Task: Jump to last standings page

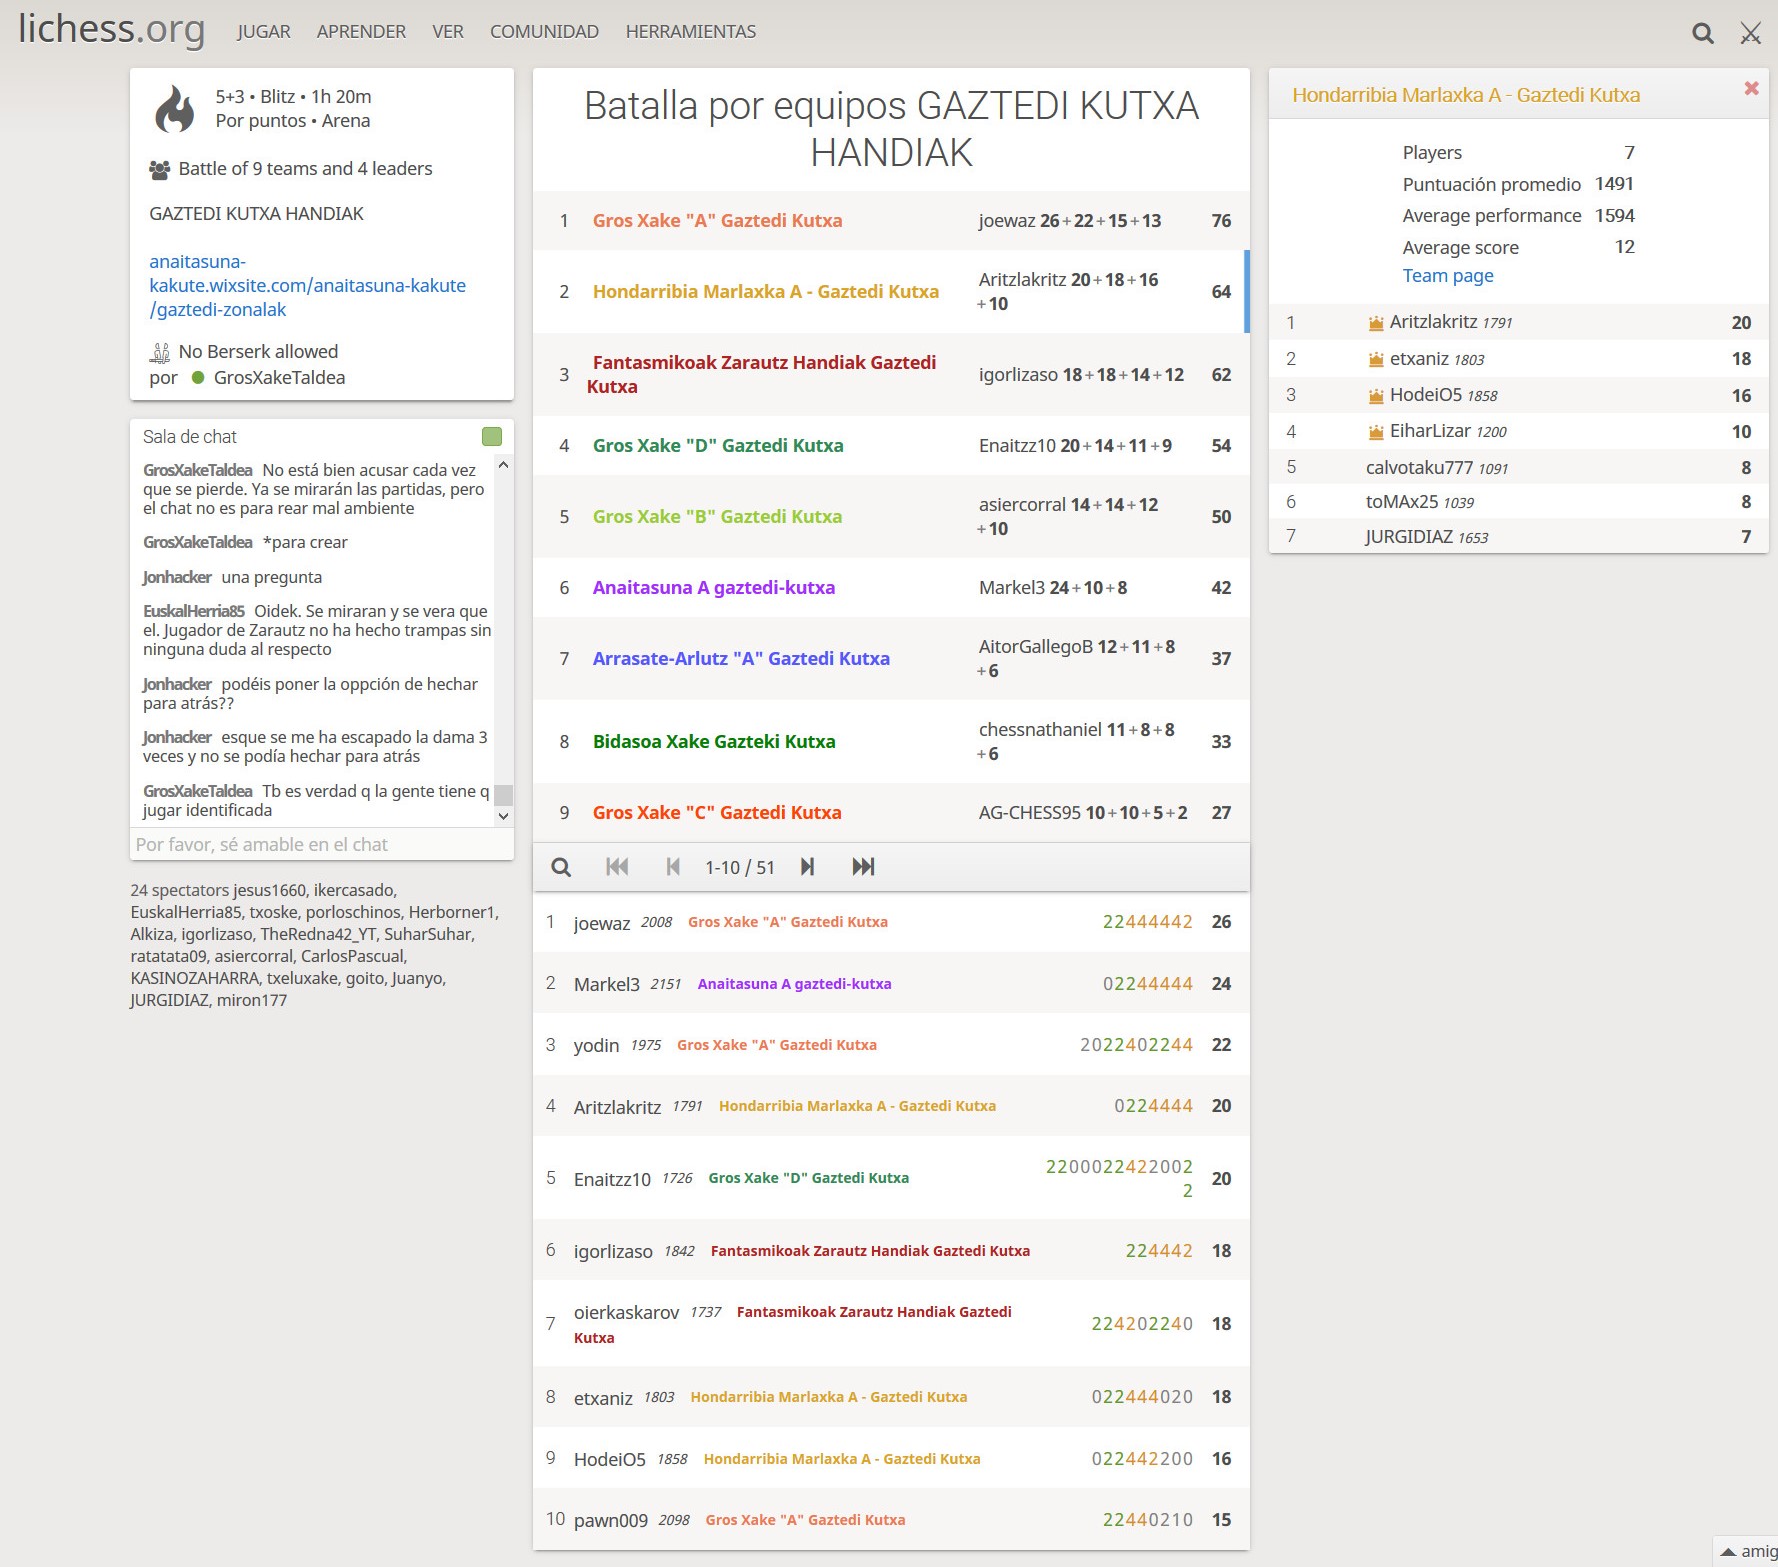Action: pos(863,867)
